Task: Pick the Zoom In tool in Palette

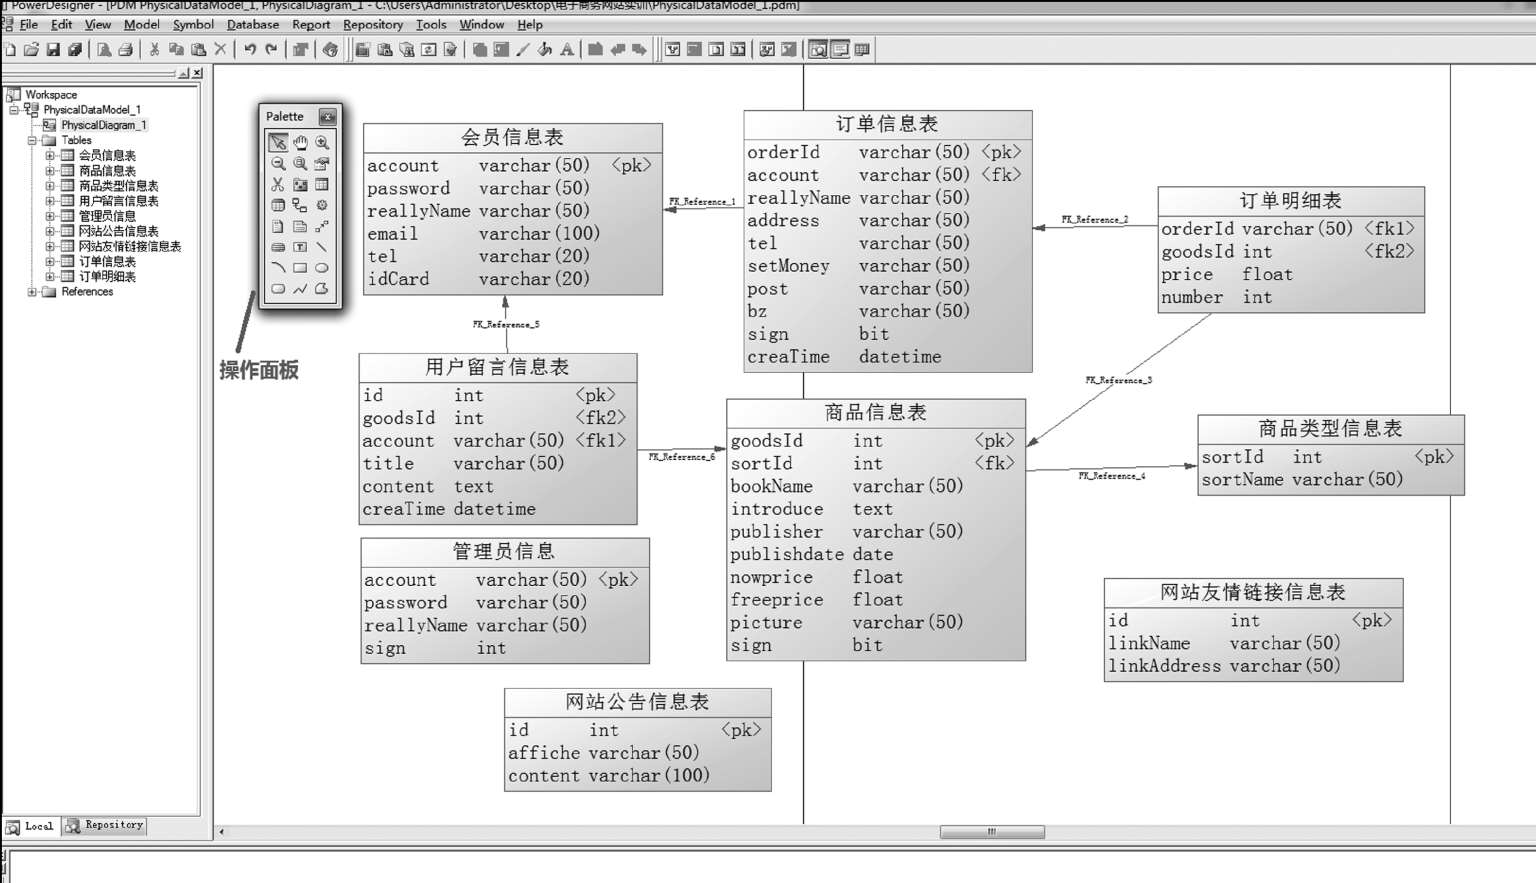Action: (x=322, y=143)
